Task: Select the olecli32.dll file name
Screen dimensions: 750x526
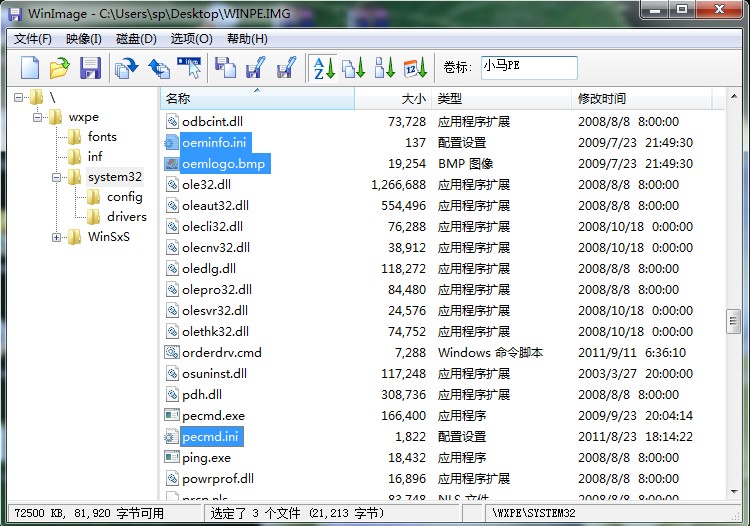Action: pos(212,227)
